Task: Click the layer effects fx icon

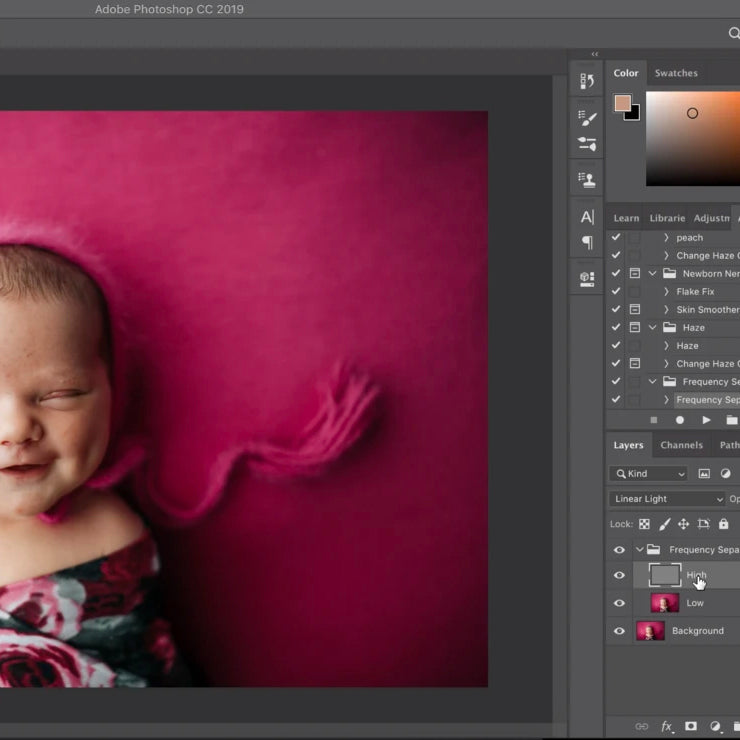Action: [667, 727]
